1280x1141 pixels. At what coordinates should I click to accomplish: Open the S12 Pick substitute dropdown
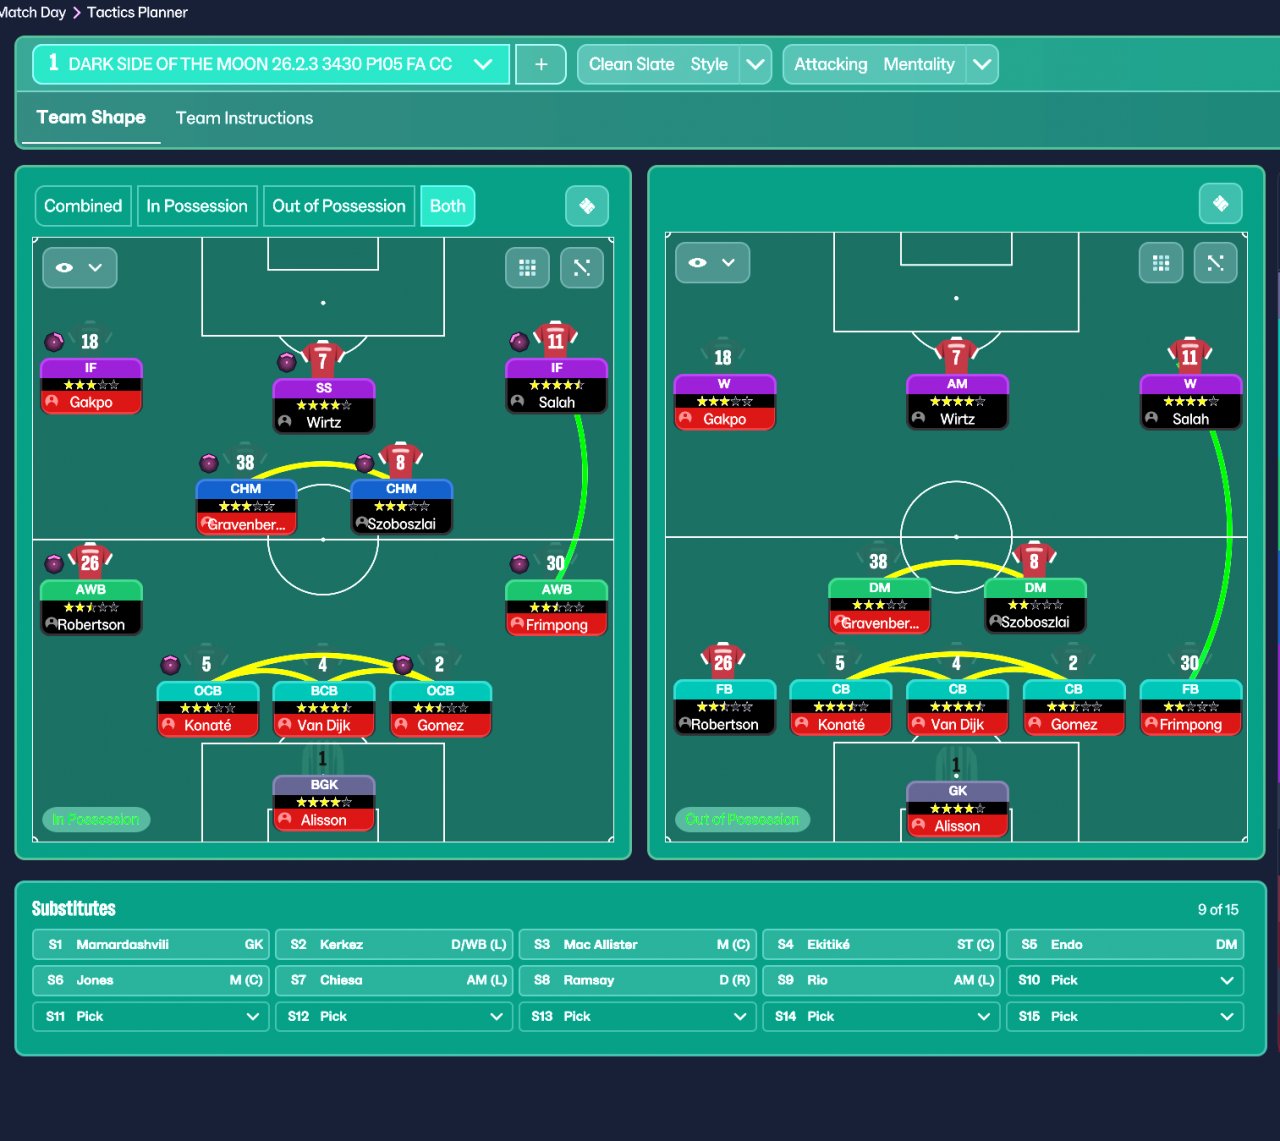pyautogui.click(x=394, y=1016)
